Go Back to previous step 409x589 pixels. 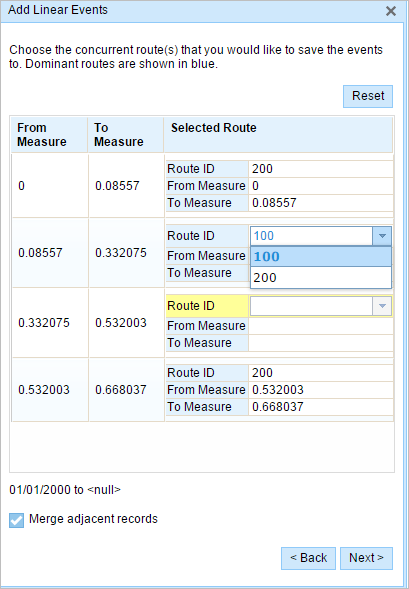(x=308, y=558)
